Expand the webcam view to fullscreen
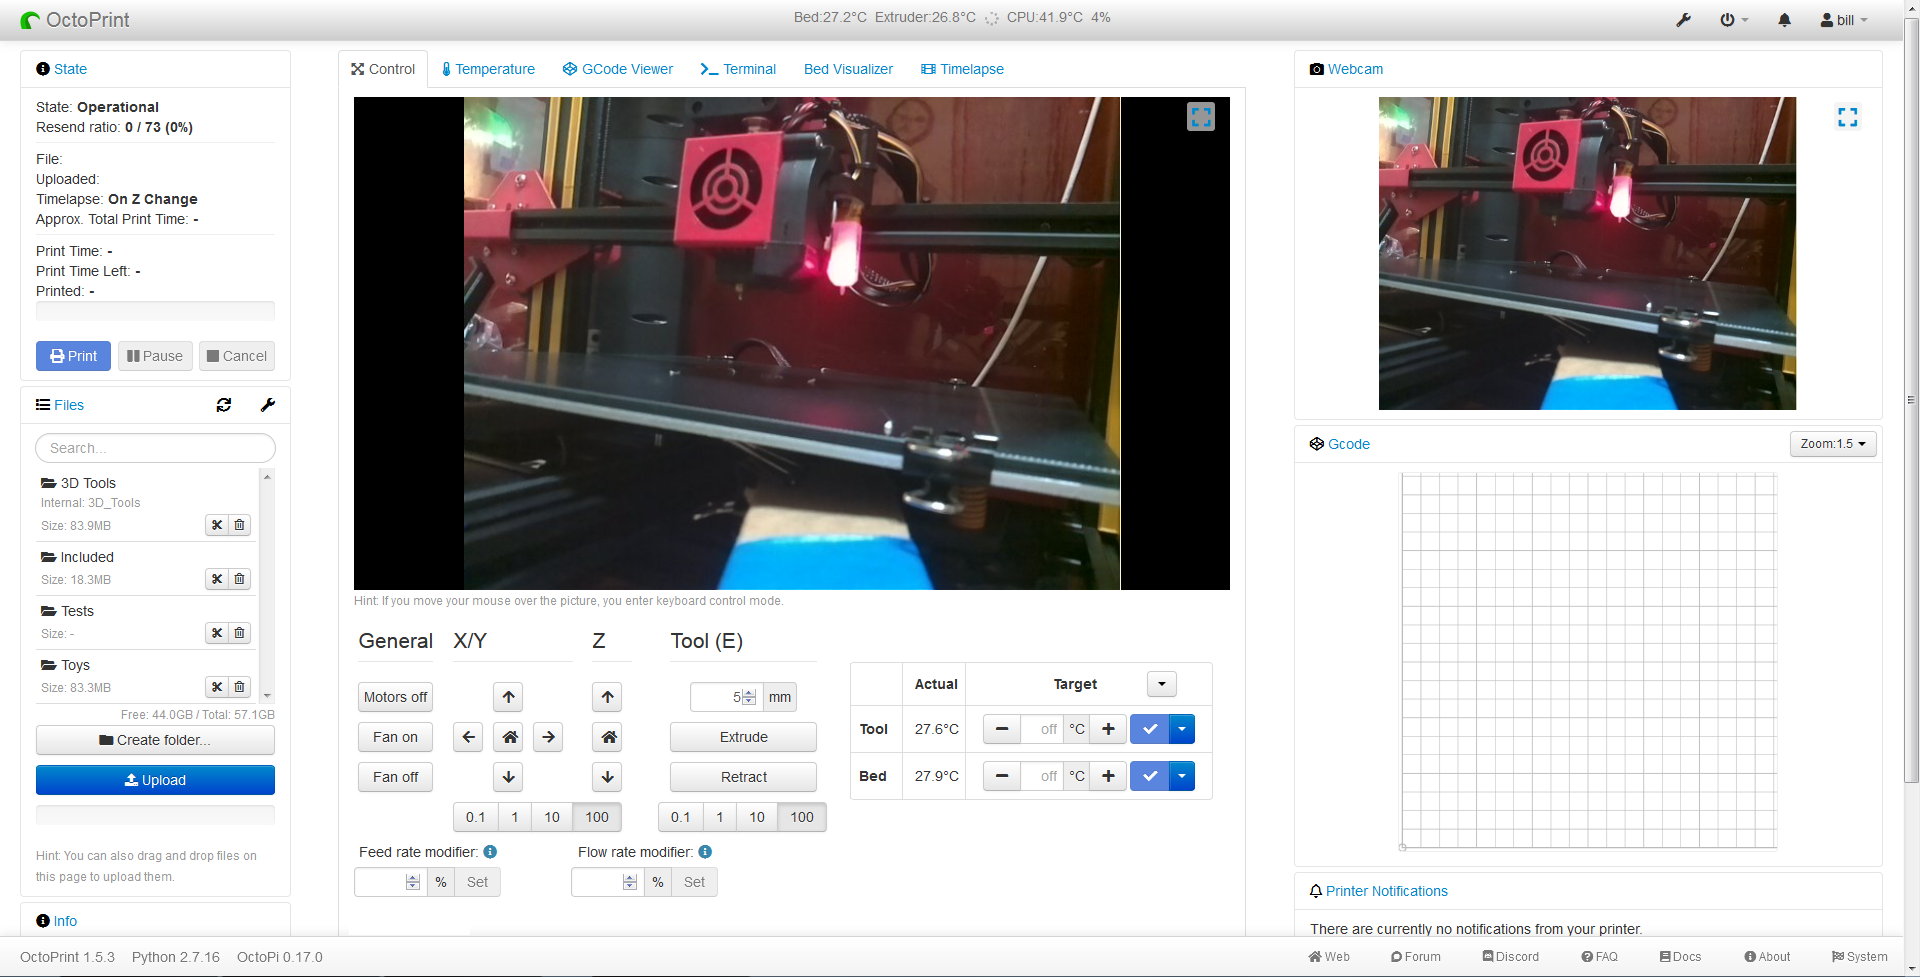This screenshot has height=977, width=1920. point(1848,117)
